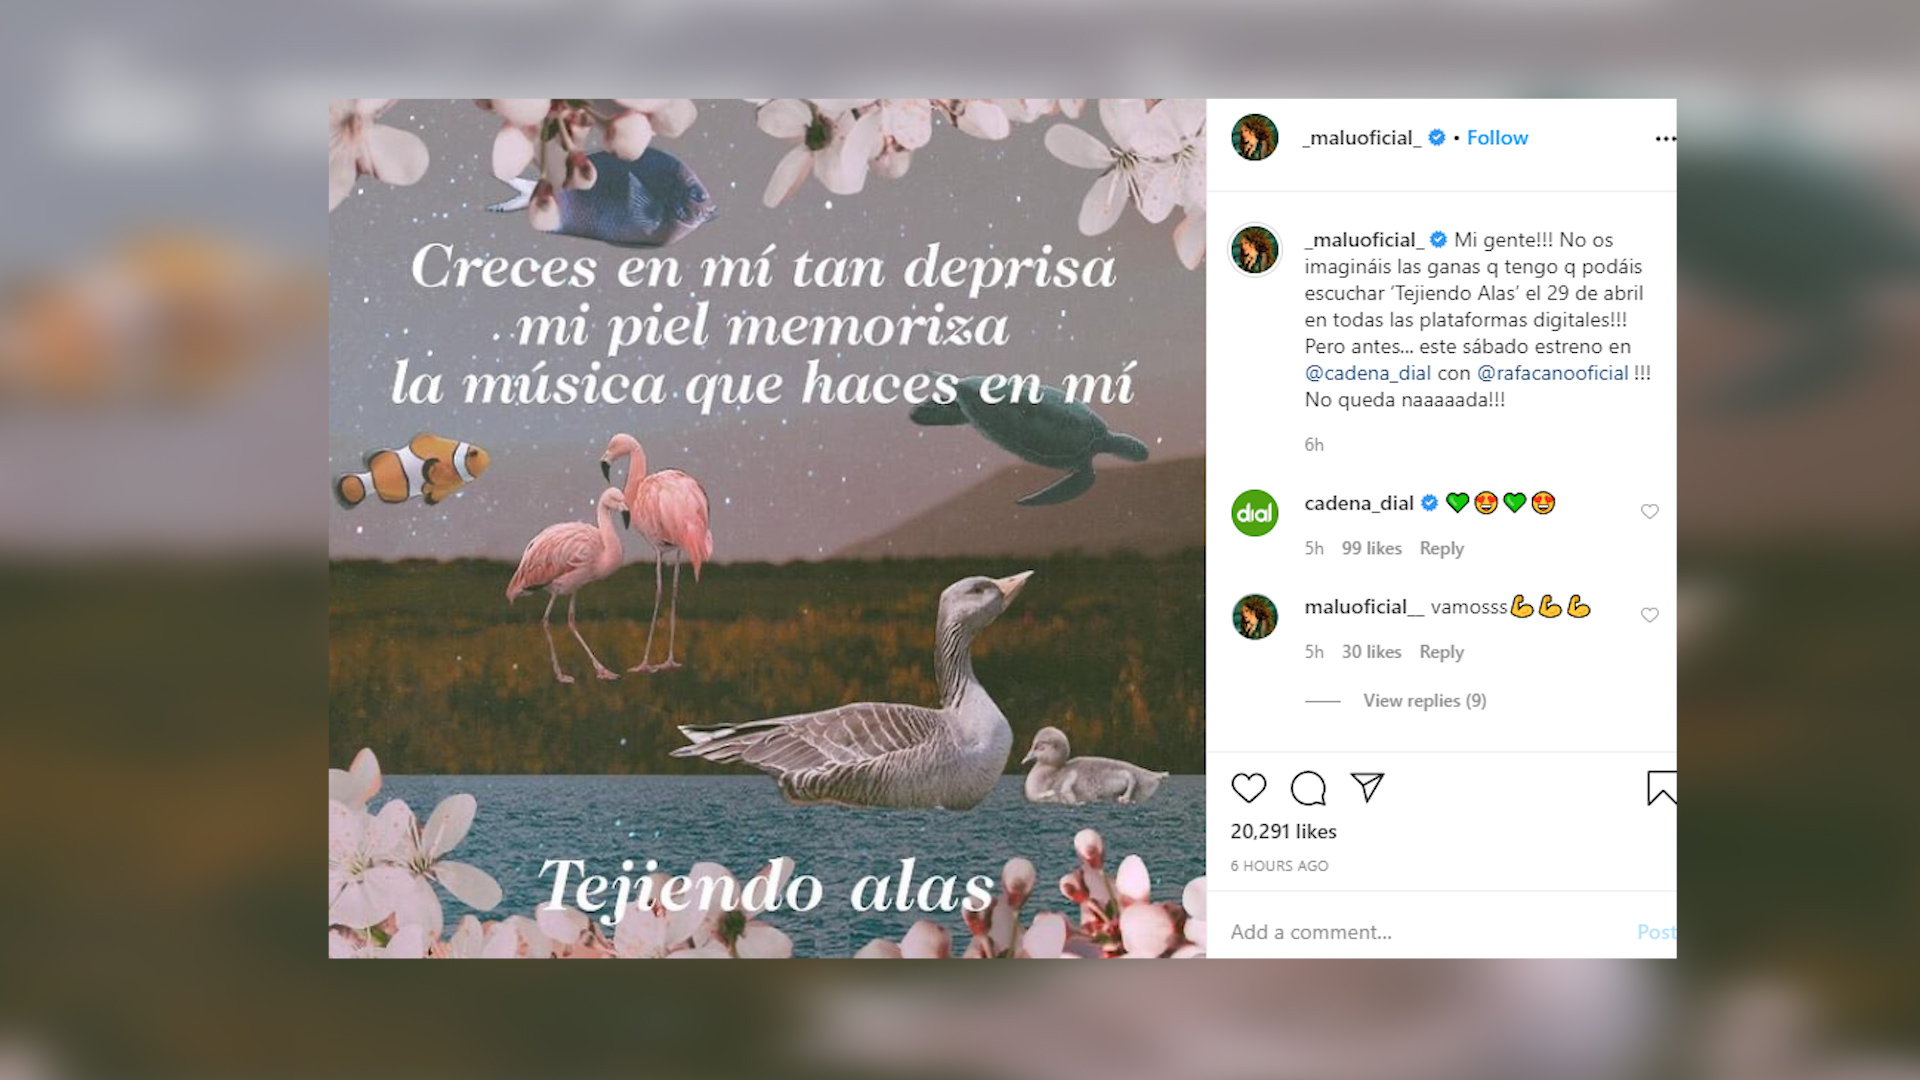Viewport: 1920px width, 1080px height.
Task: Open maluoficial__ commenter avatar
Action: point(1254,617)
